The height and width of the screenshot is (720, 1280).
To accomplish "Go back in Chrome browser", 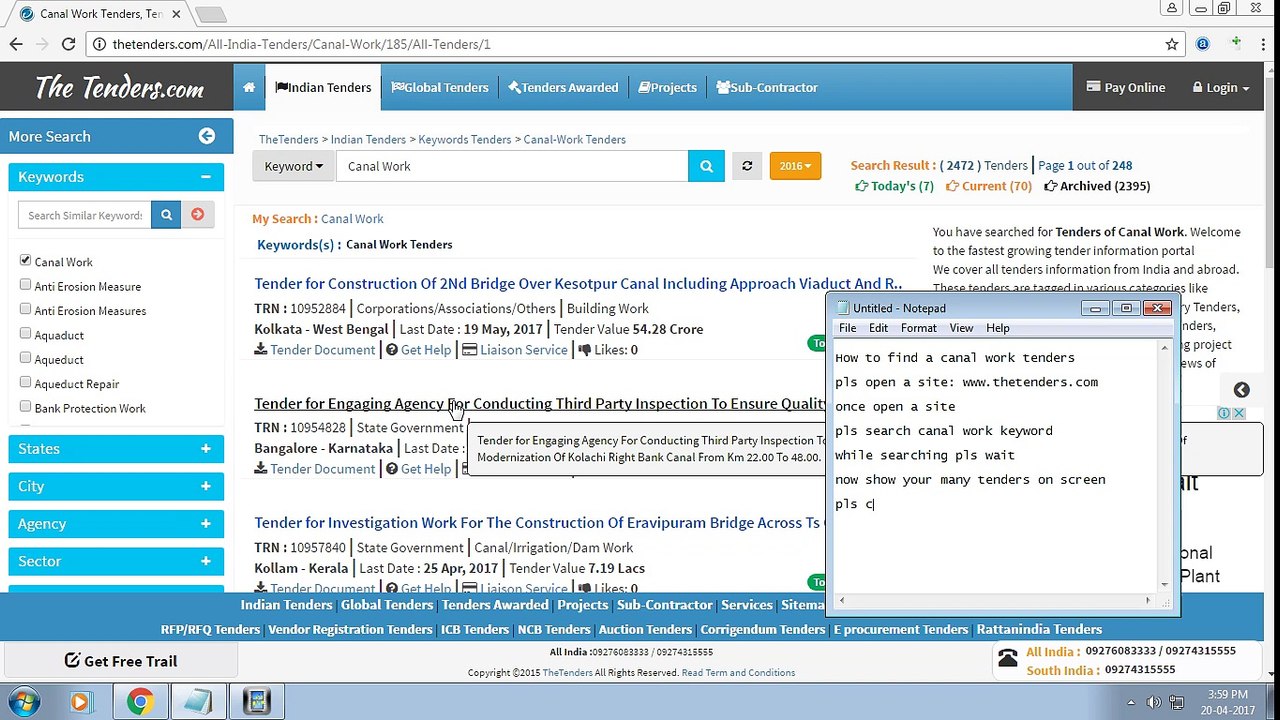I will coord(16,44).
